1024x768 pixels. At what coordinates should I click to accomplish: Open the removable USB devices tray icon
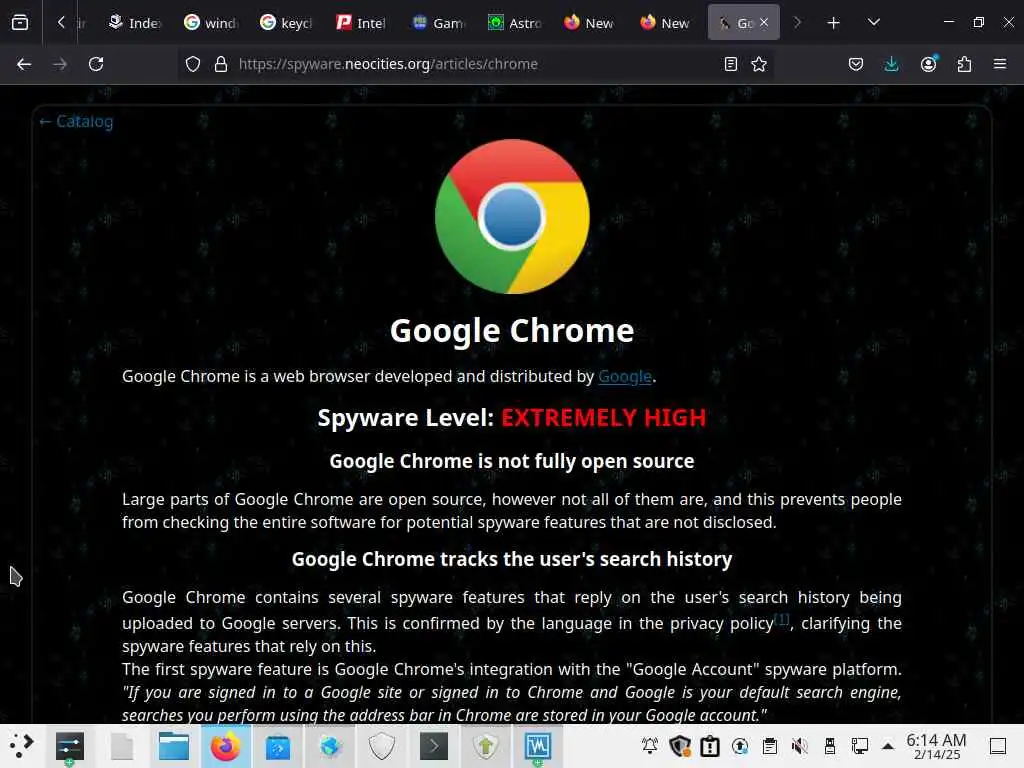pyautogui.click(x=830, y=746)
